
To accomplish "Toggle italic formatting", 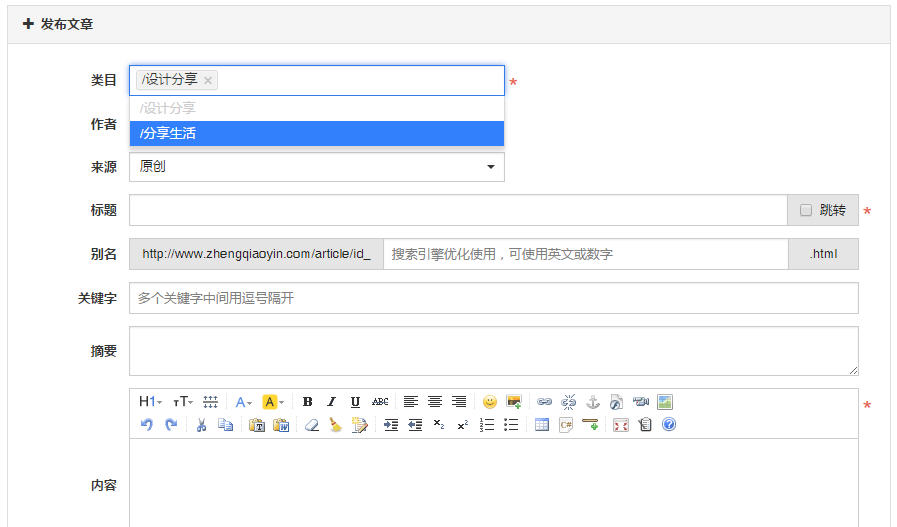I will [x=331, y=402].
